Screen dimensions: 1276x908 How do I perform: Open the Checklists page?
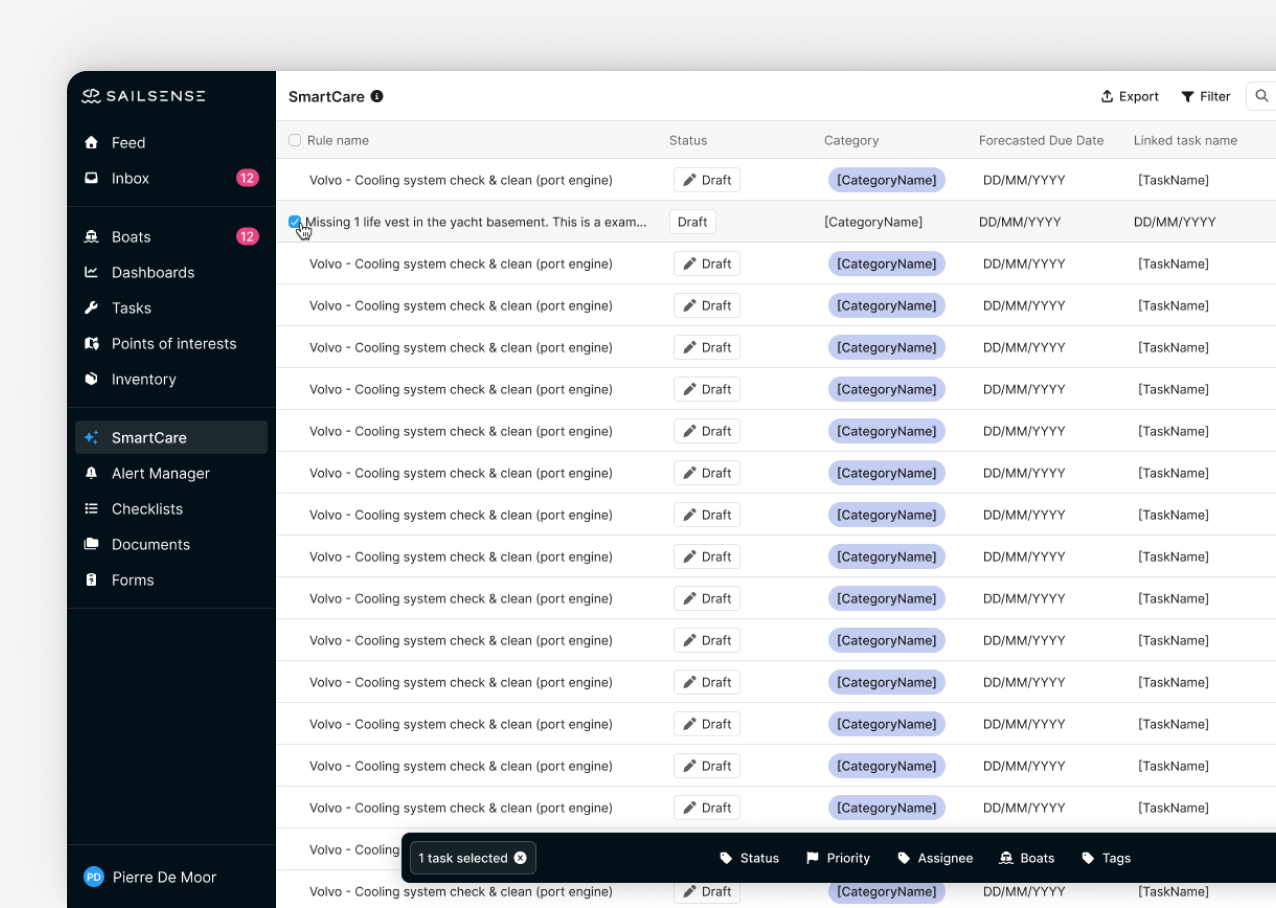(147, 509)
